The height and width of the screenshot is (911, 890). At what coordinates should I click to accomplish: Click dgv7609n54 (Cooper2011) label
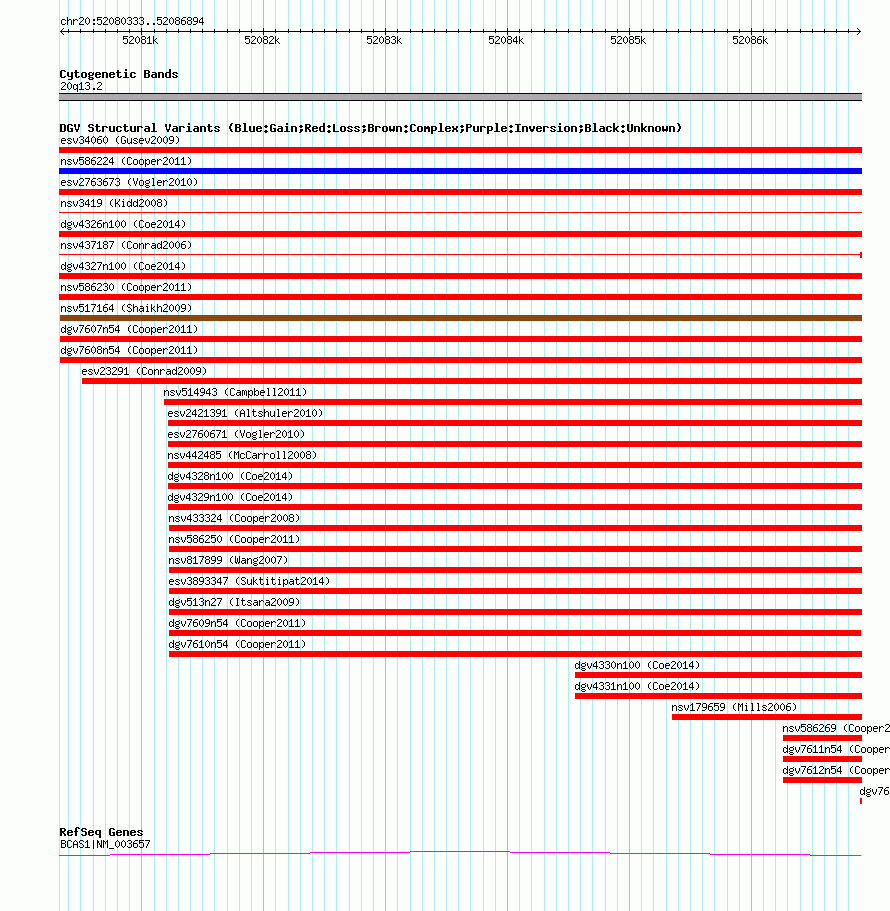pos(237,623)
